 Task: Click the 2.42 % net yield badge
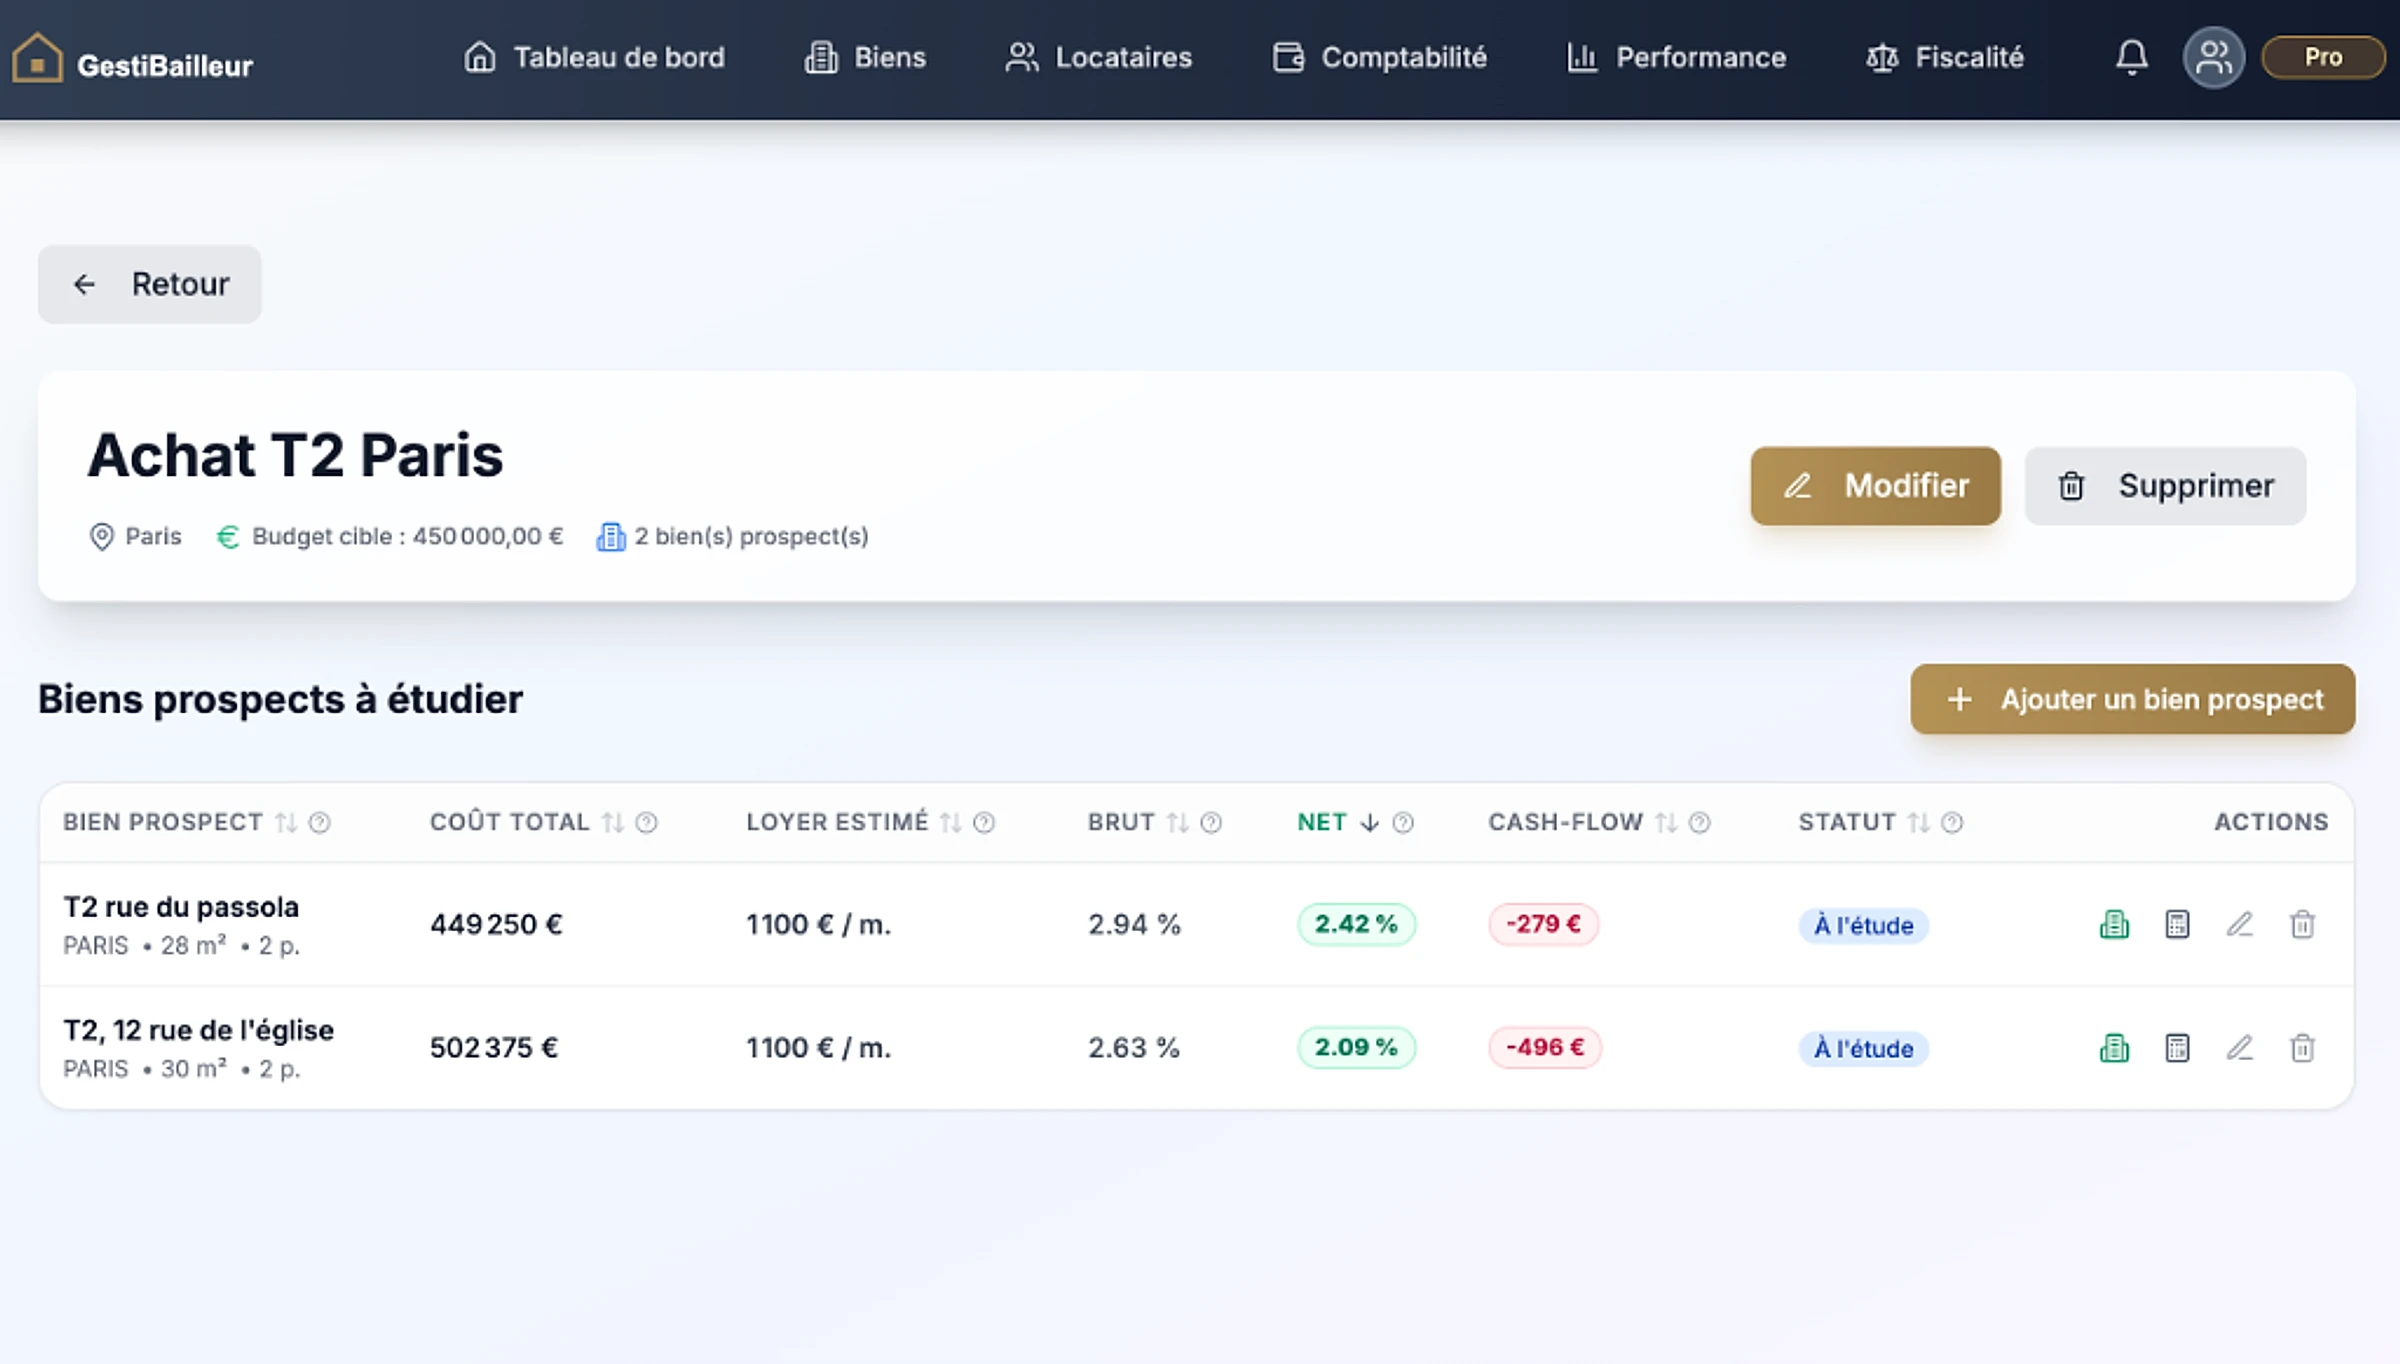click(1356, 924)
